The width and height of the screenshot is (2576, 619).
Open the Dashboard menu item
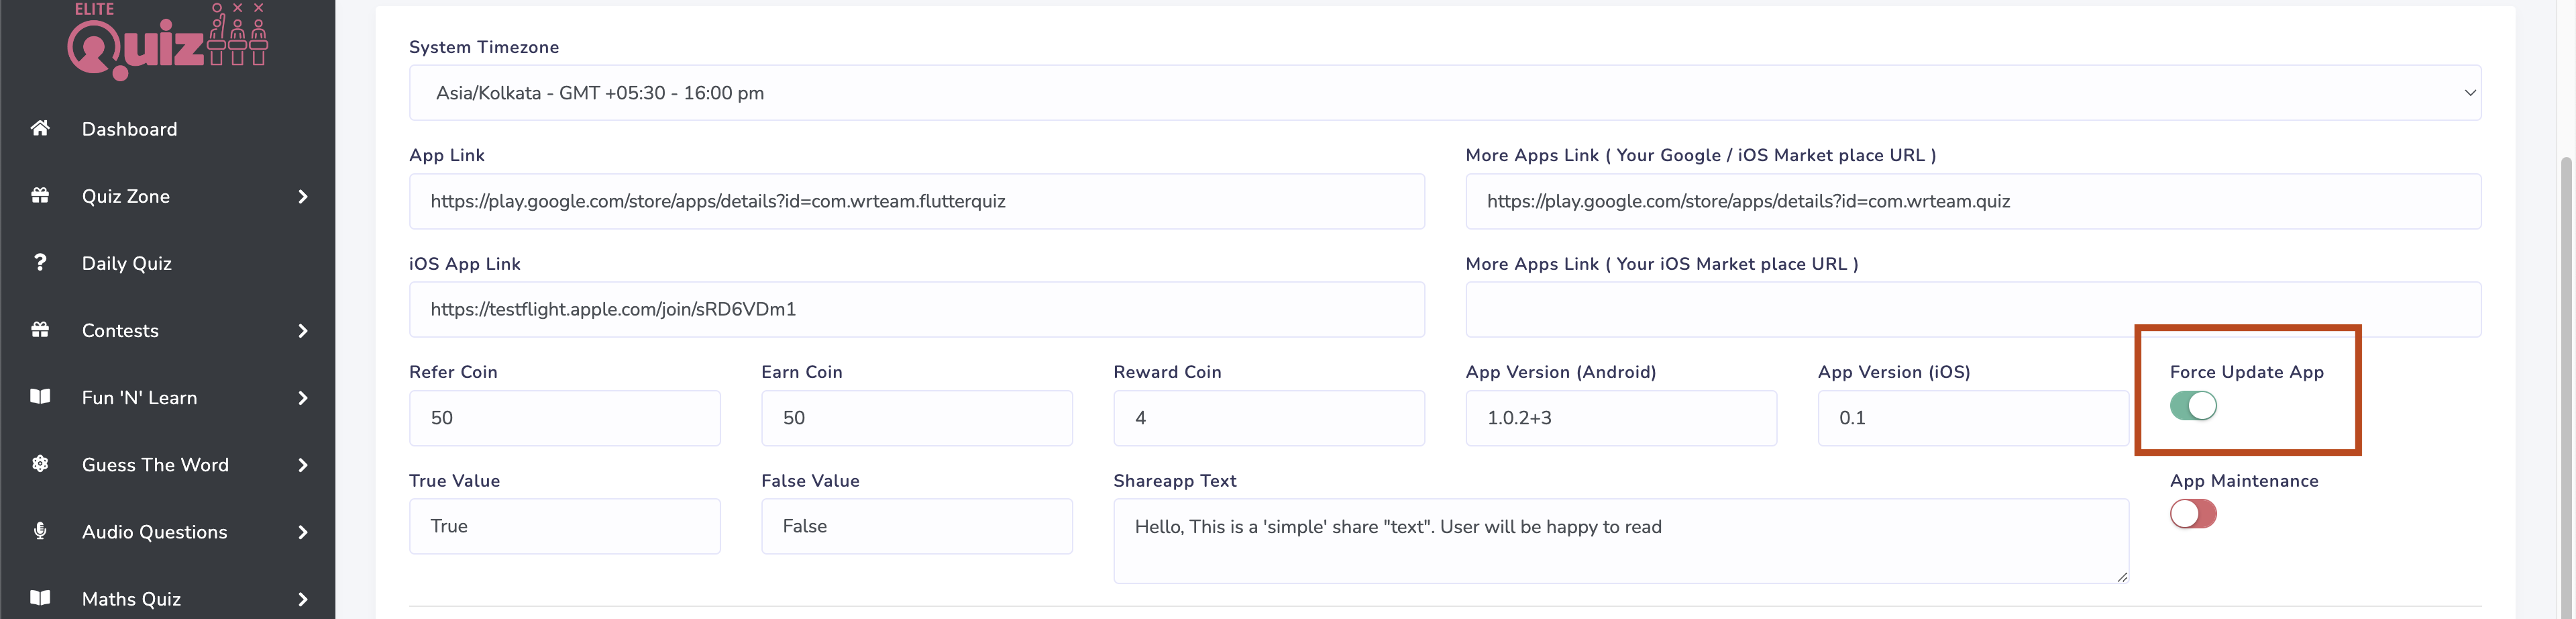(130, 129)
